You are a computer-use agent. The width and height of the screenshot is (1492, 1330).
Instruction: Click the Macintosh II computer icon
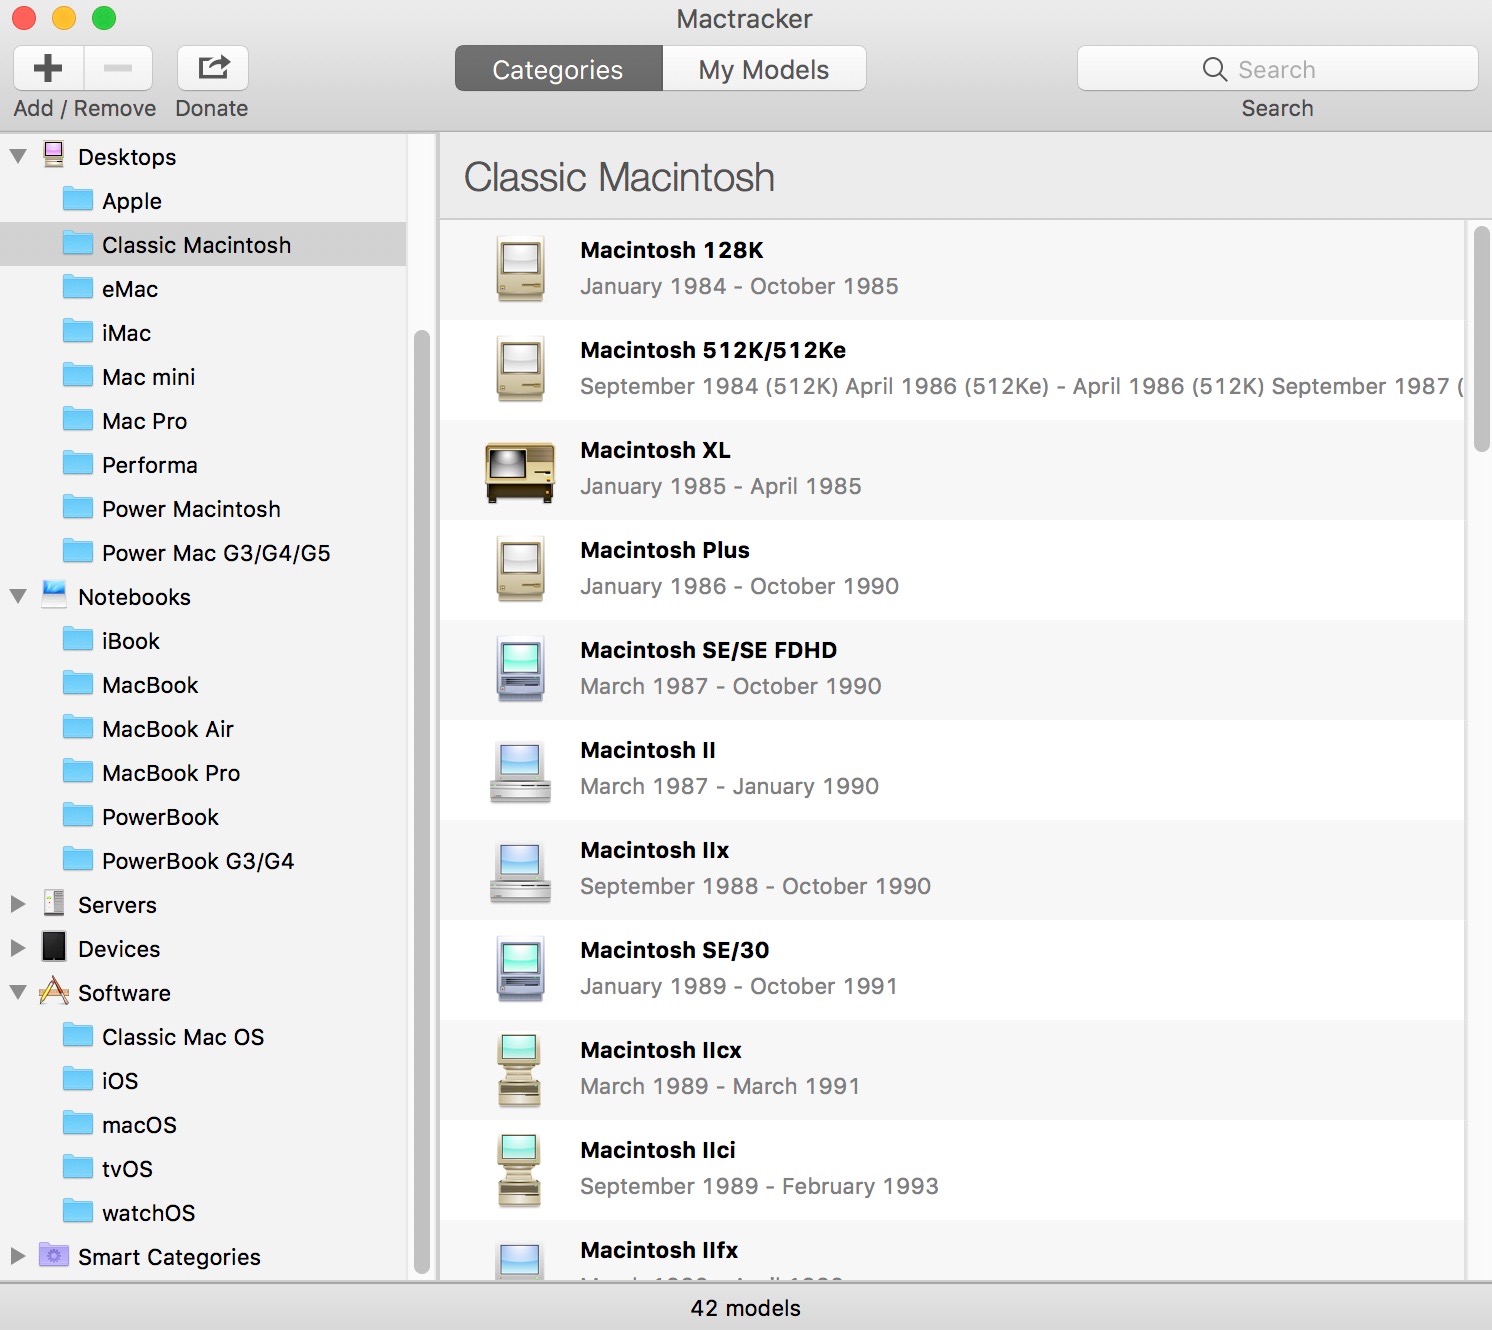(520, 771)
